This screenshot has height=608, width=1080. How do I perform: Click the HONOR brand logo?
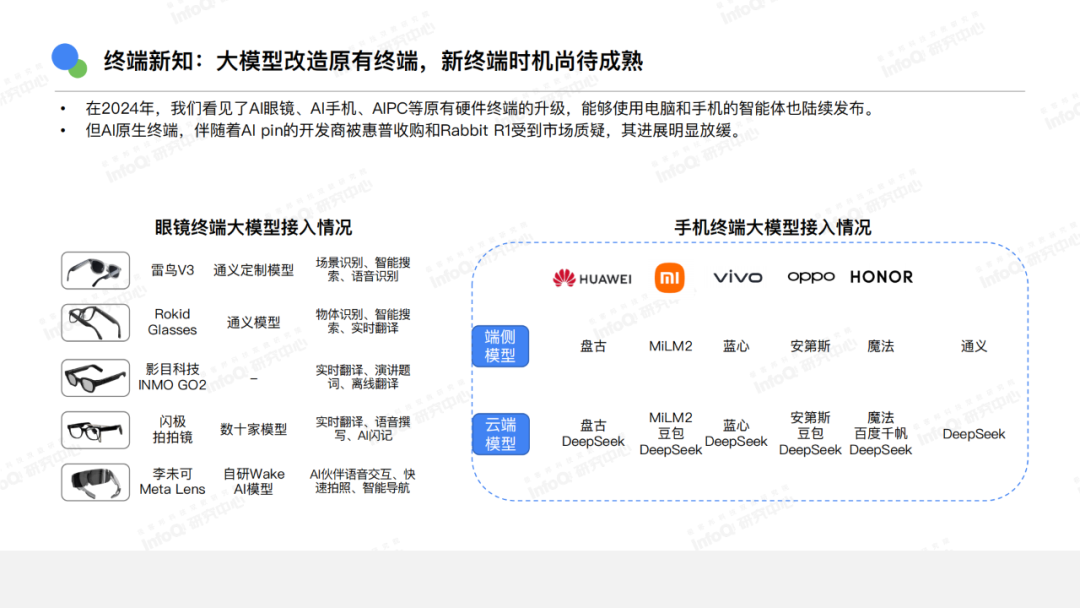point(881,277)
